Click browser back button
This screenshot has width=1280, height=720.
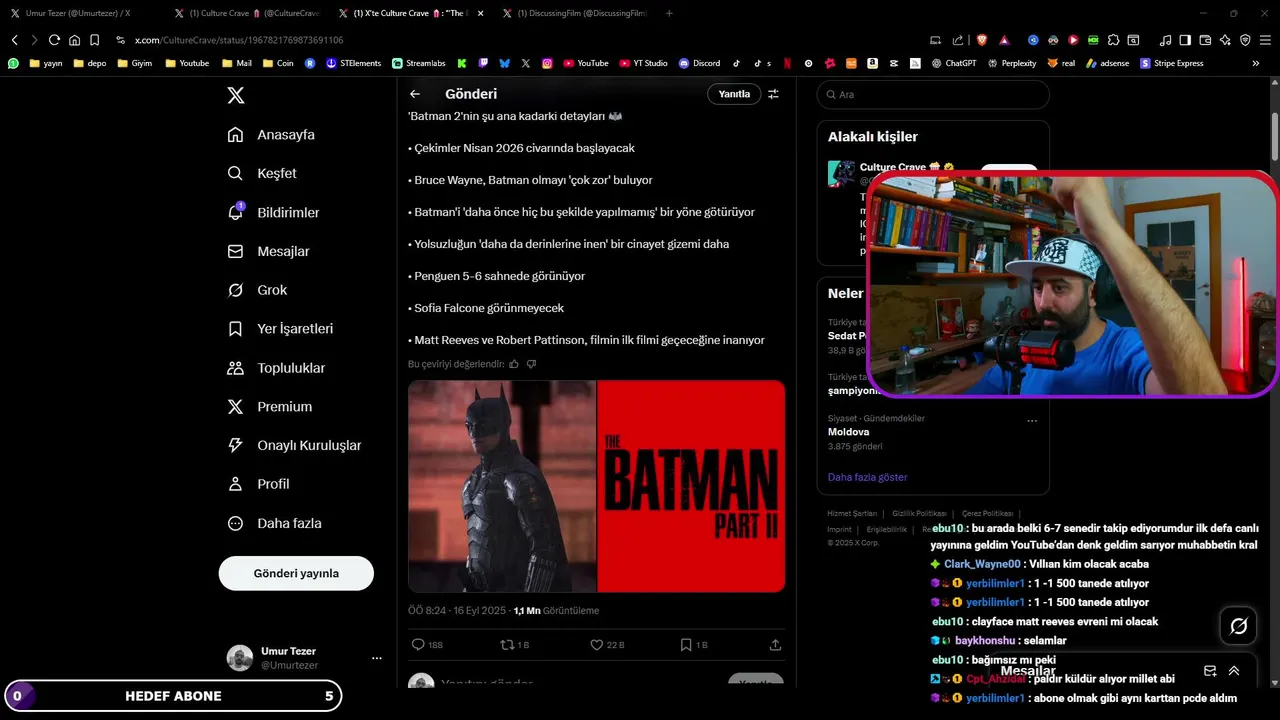click(x=14, y=40)
